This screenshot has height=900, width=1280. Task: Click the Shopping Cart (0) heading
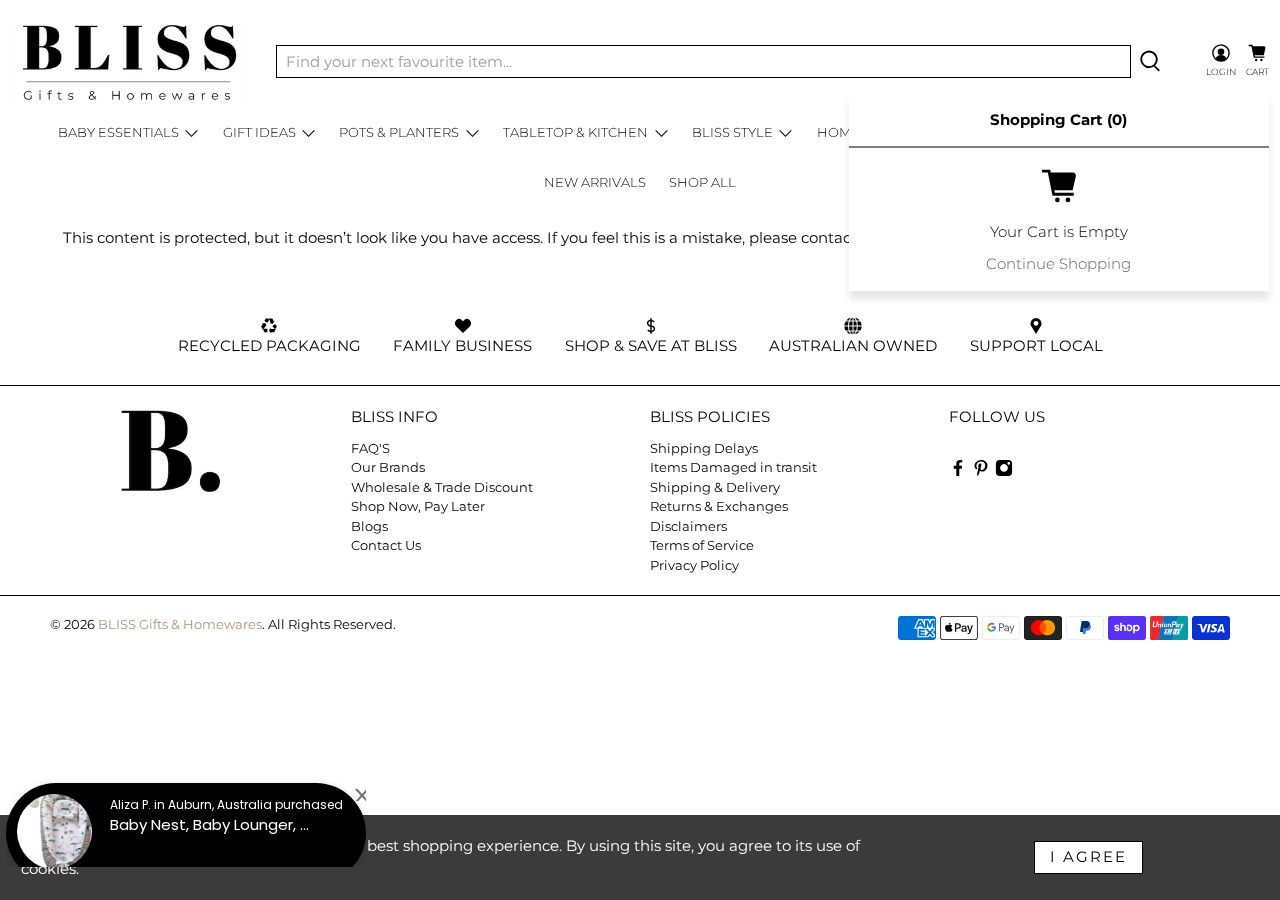click(x=1058, y=120)
